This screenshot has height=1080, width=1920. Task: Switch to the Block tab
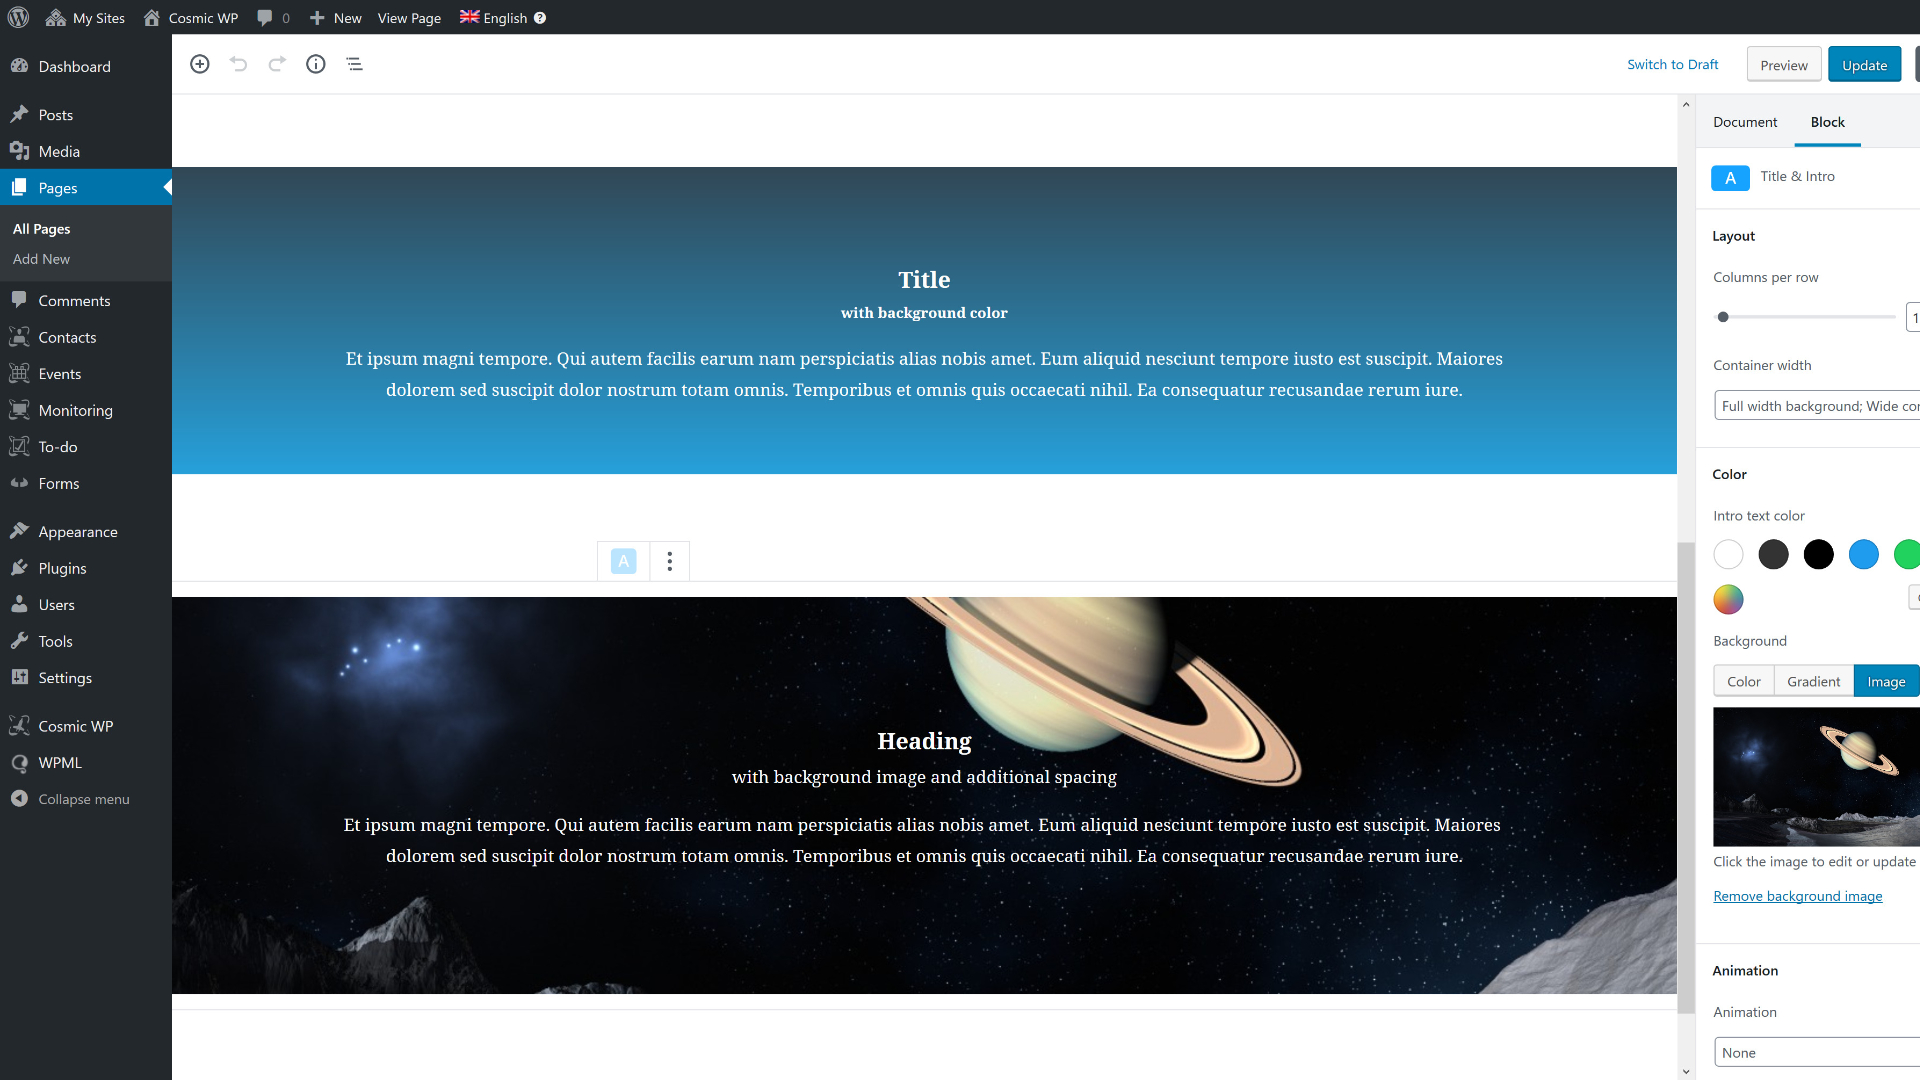point(1825,121)
